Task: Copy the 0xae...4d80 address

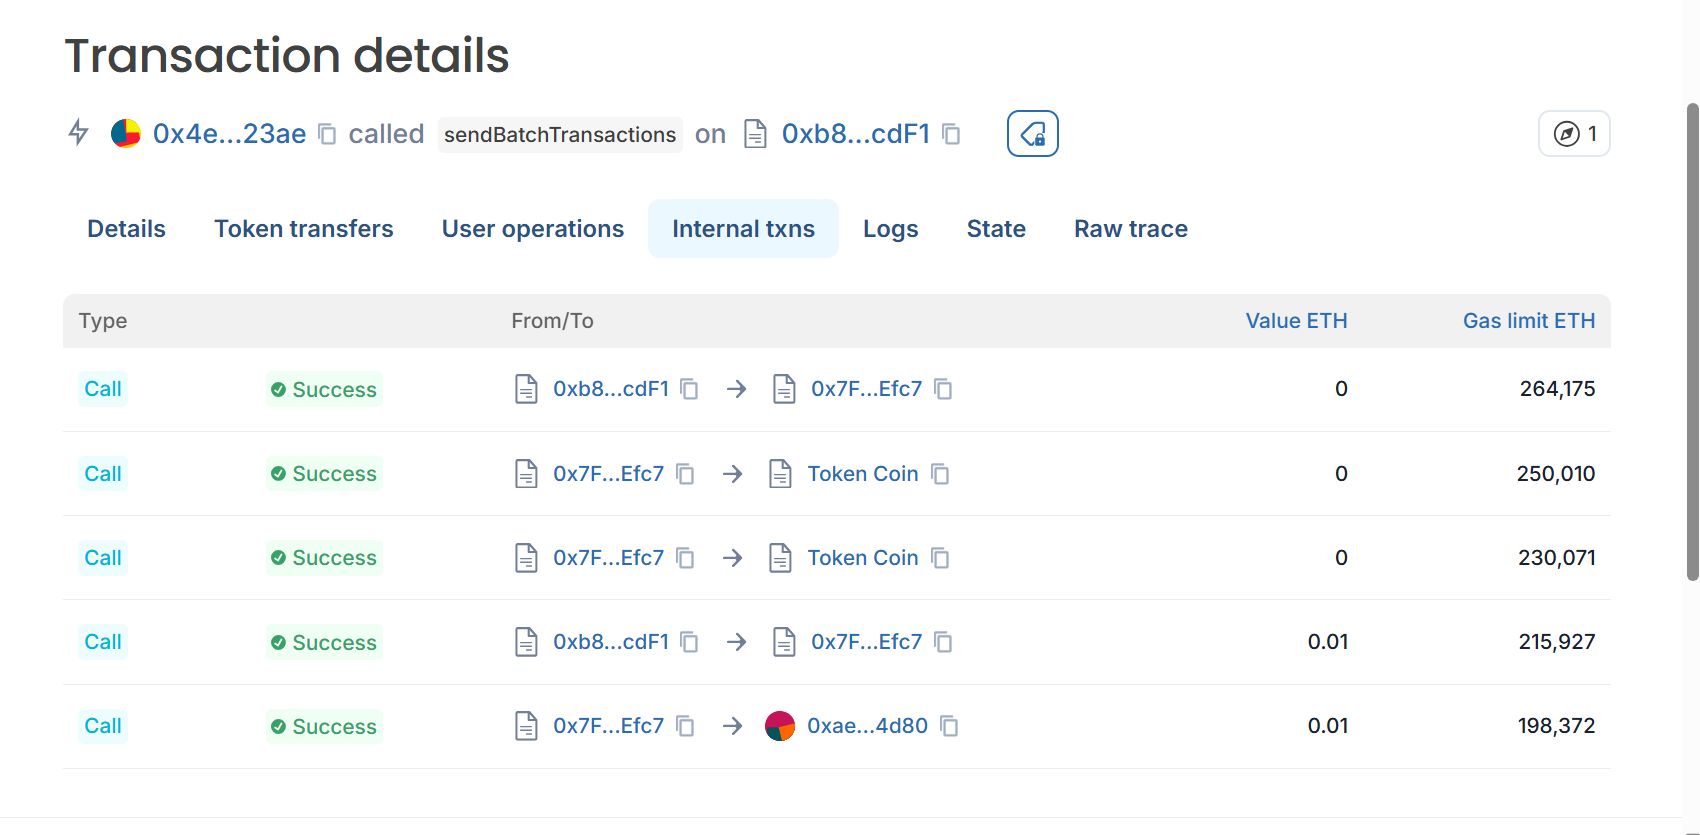Action: [x=949, y=726]
